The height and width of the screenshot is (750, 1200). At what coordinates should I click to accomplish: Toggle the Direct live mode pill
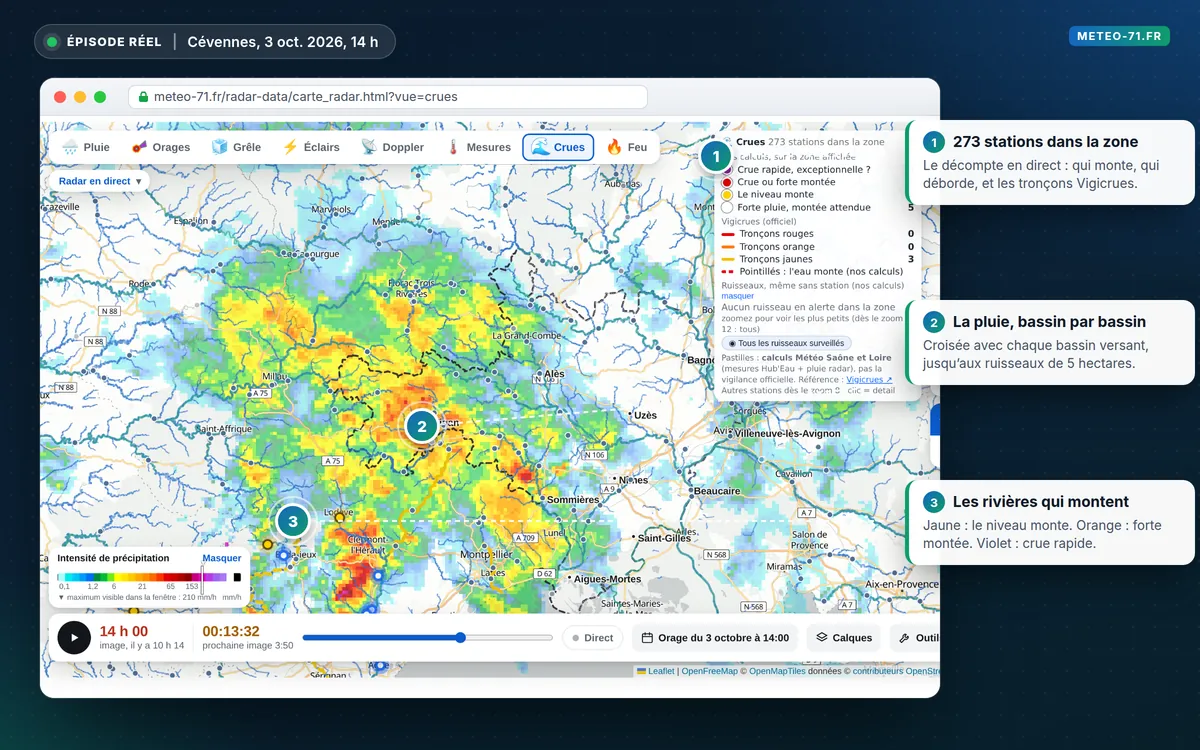(592, 638)
